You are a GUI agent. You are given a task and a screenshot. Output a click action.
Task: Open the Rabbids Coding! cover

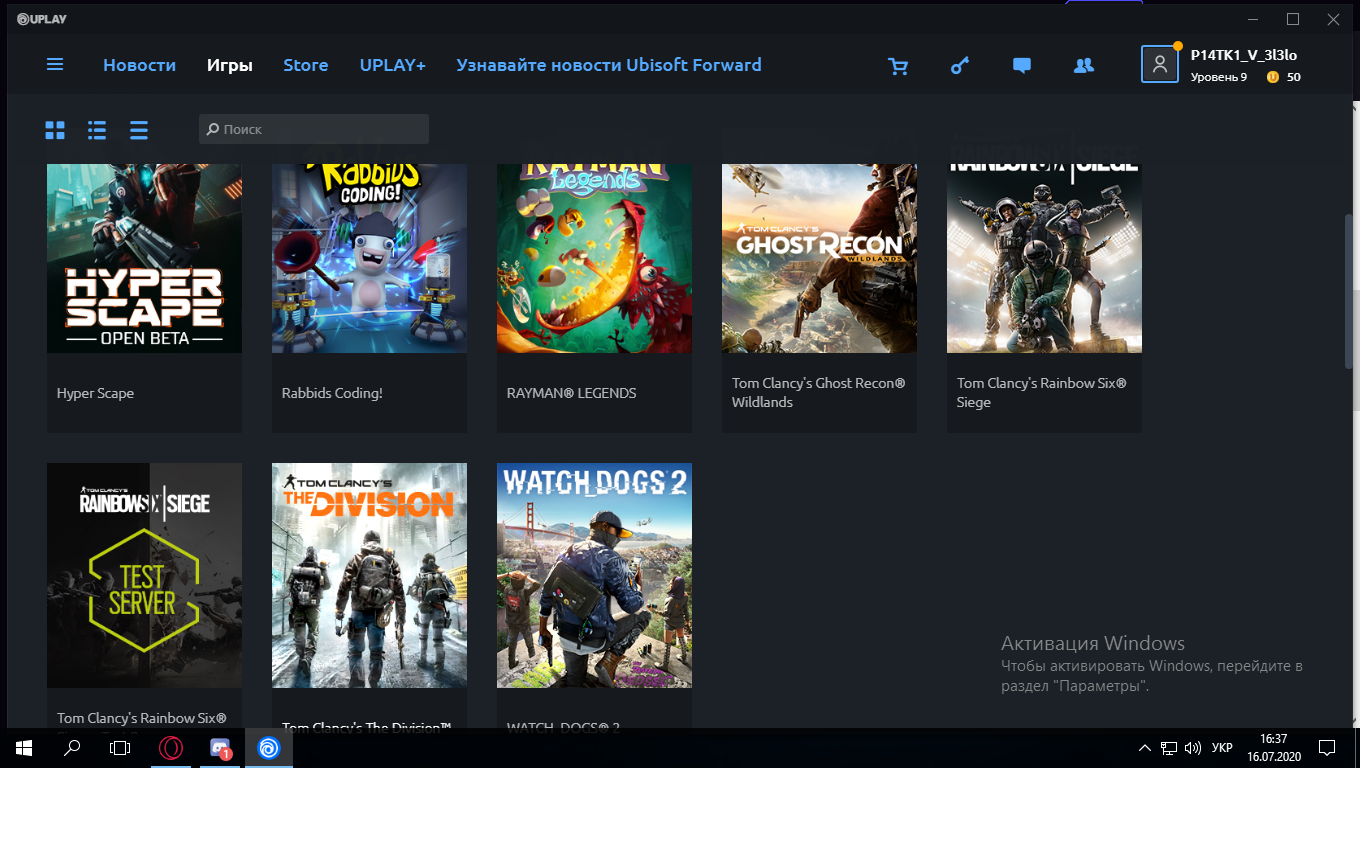(x=369, y=258)
